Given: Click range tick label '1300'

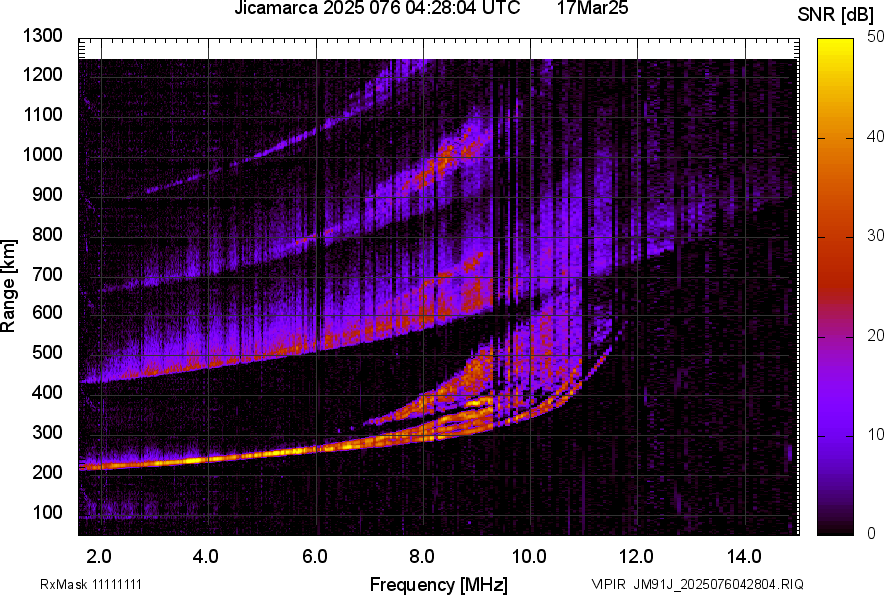Looking at the screenshot, I should pyautogui.click(x=42, y=36).
